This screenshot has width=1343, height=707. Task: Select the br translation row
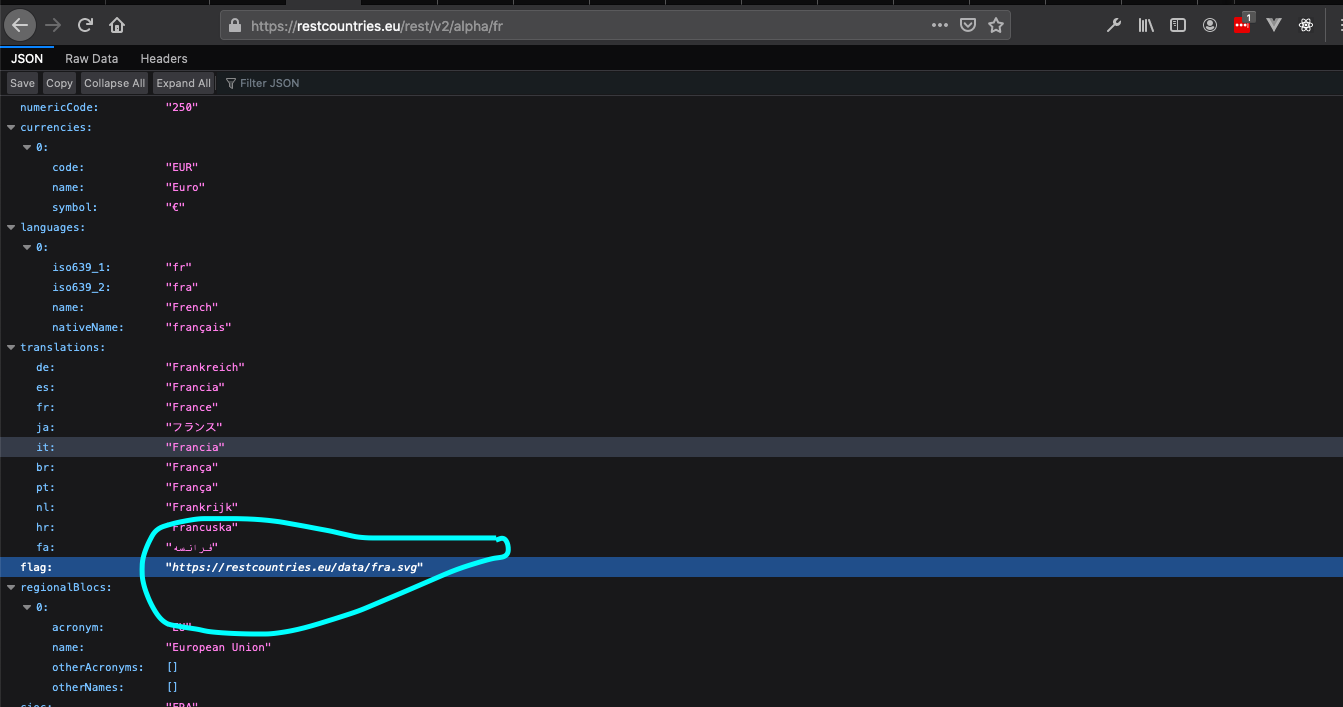(671, 467)
